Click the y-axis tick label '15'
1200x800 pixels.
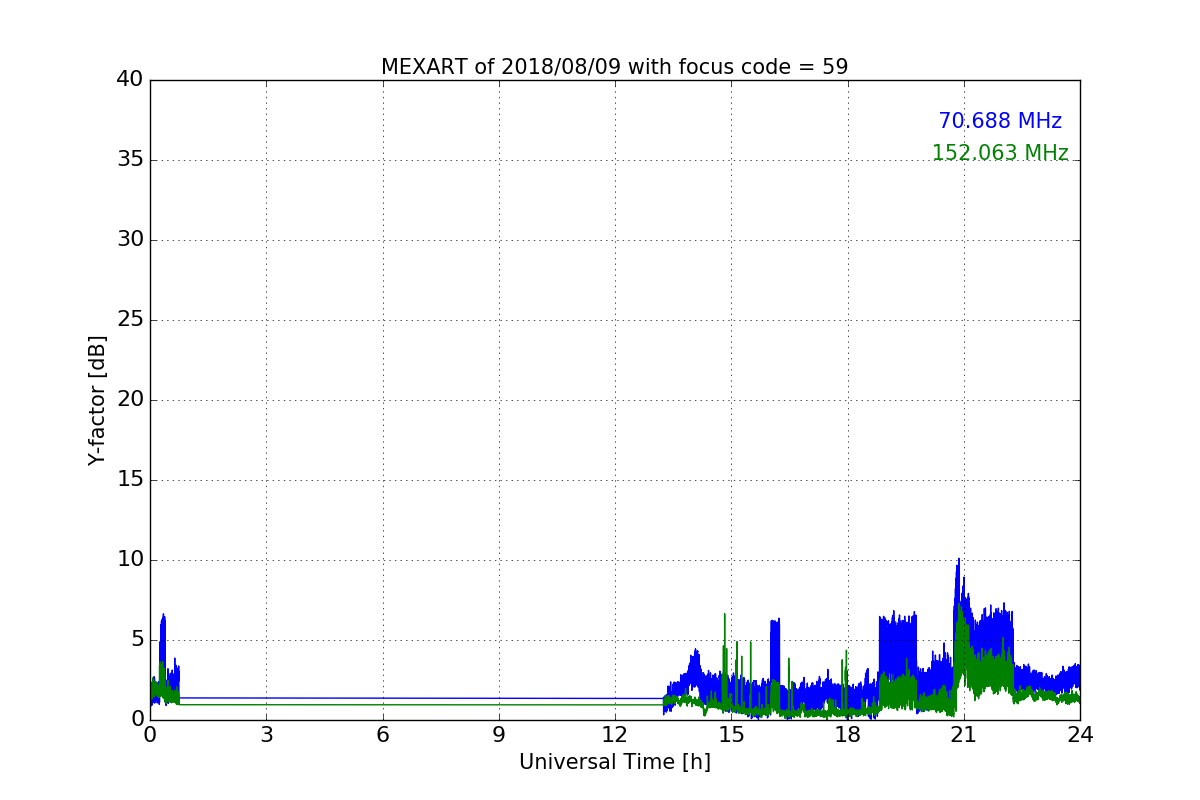coord(130,480)
